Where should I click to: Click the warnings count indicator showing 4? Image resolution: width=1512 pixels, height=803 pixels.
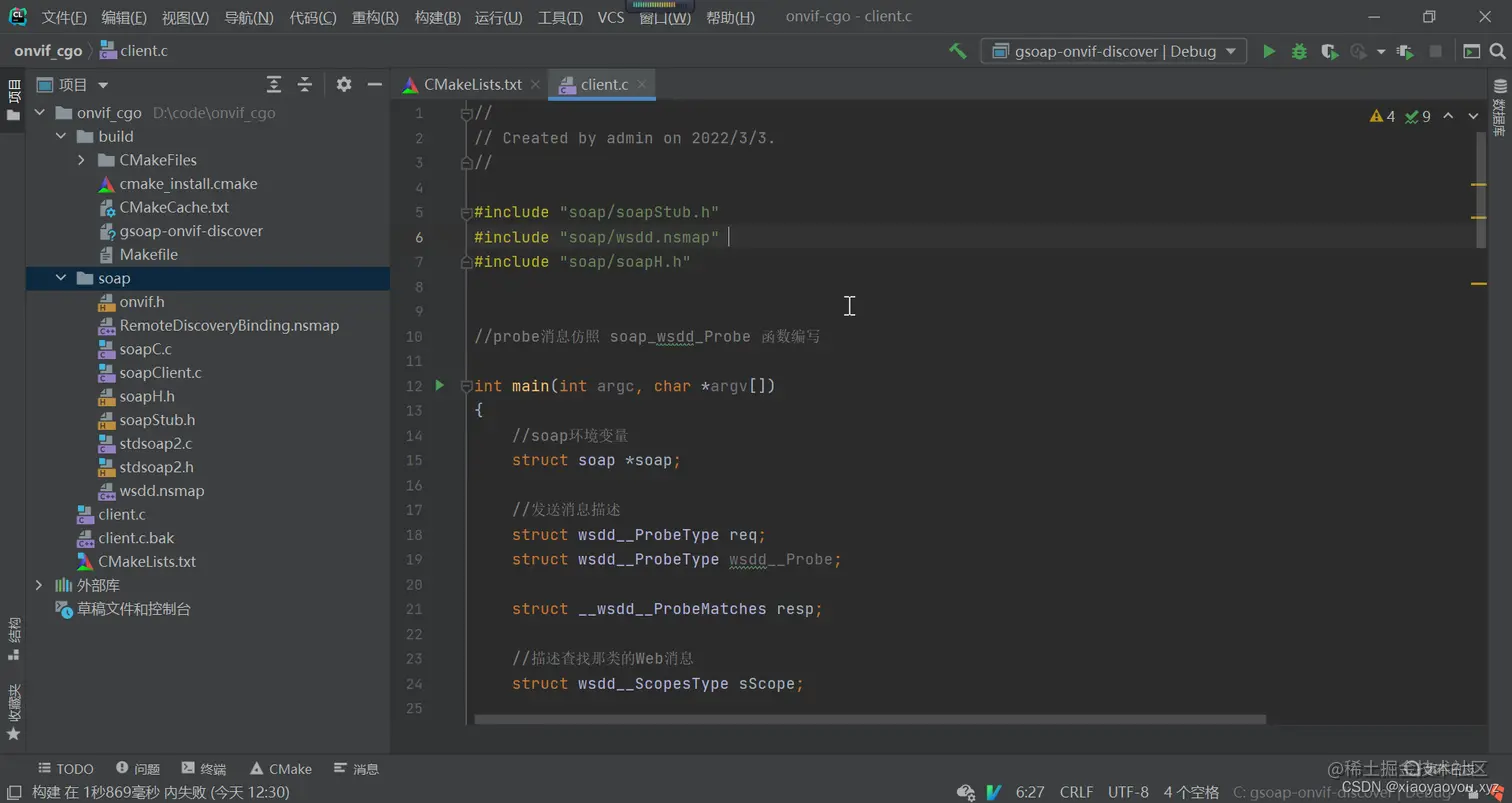point(1382,116)
